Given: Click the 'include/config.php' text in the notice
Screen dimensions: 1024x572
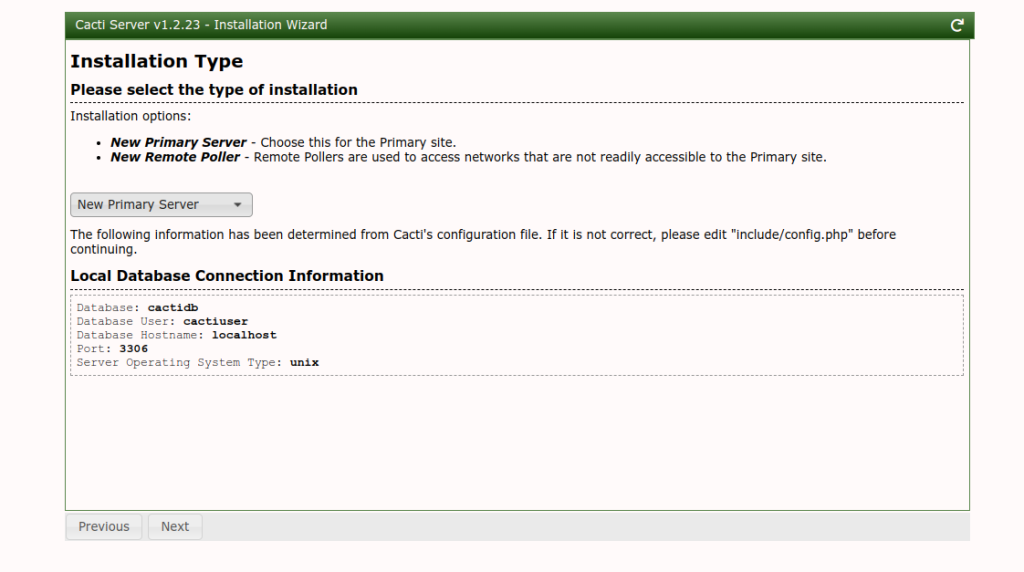Looking at the screenshot, I should tap(792, 234).
